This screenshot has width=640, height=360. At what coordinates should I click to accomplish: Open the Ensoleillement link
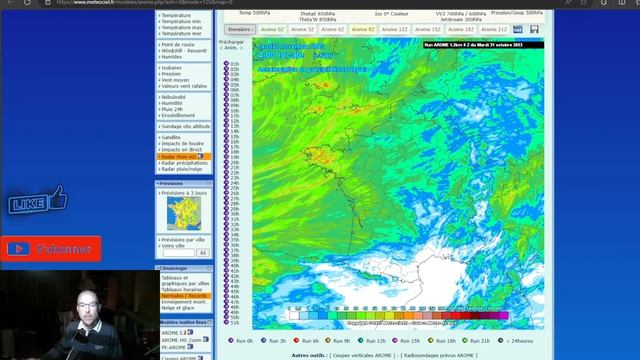pyautogui.click(x=178, y=116)
